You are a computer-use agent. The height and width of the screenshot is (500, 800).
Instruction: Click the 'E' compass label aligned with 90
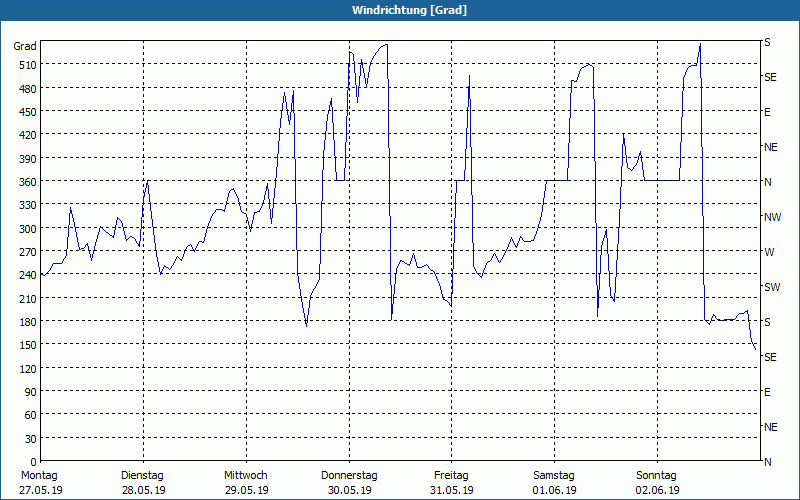point(767,392)
